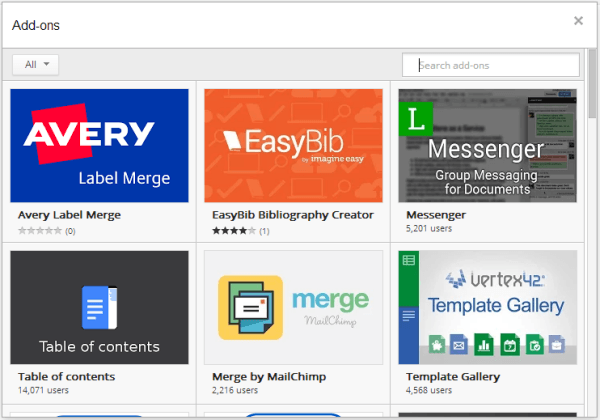
Task: Close the Add-ons dialog
Action: coord(578,21)
